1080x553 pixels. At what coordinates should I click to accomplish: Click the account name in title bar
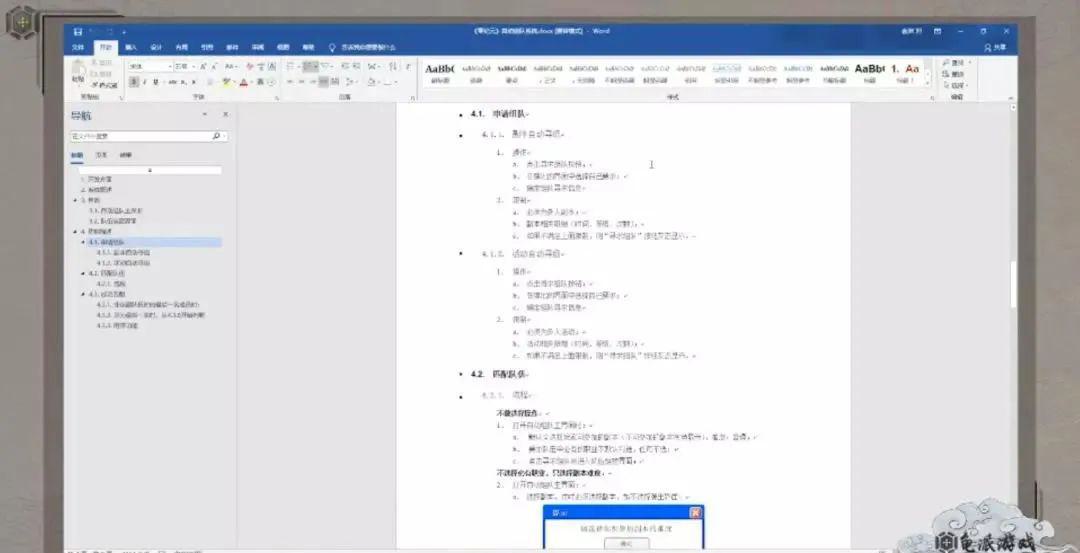click(x=911, y=32)
